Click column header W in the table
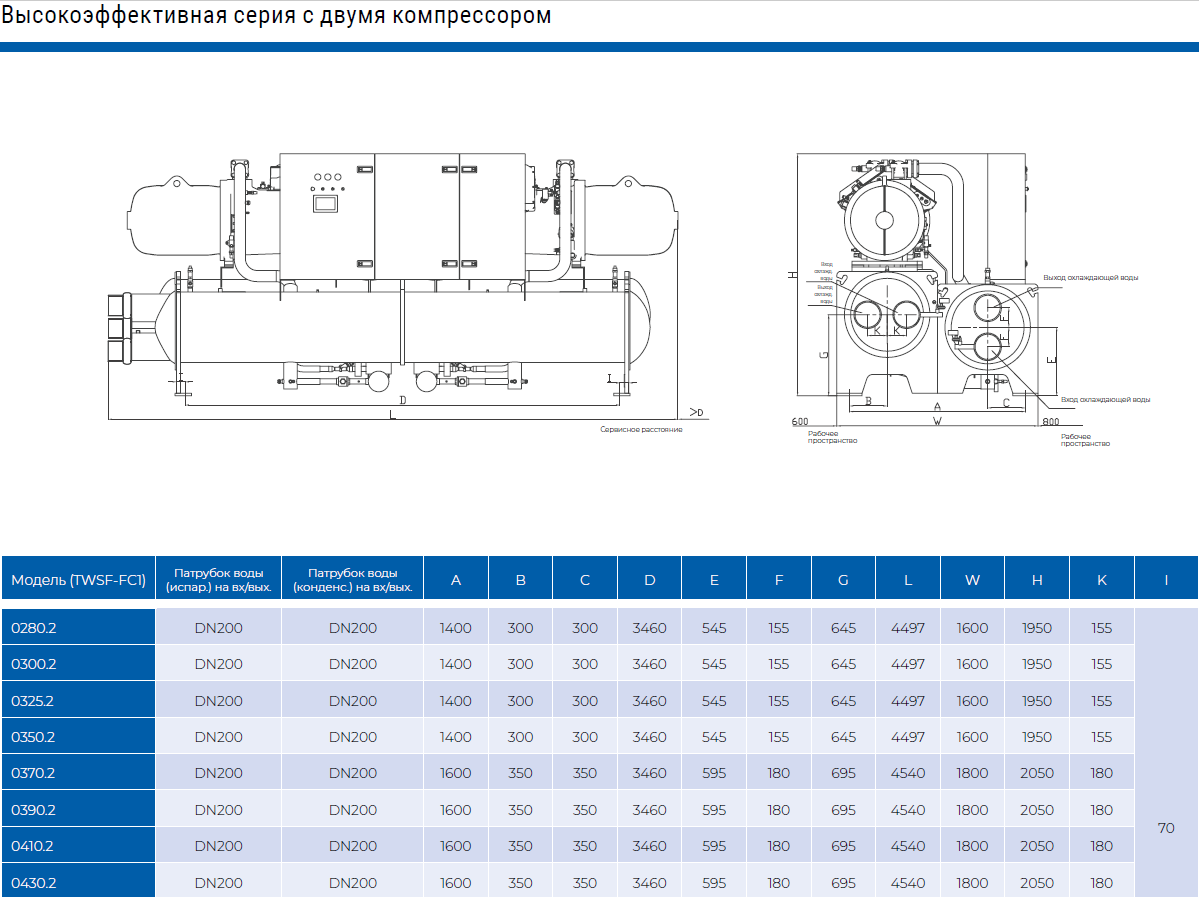 coord(972,580)
